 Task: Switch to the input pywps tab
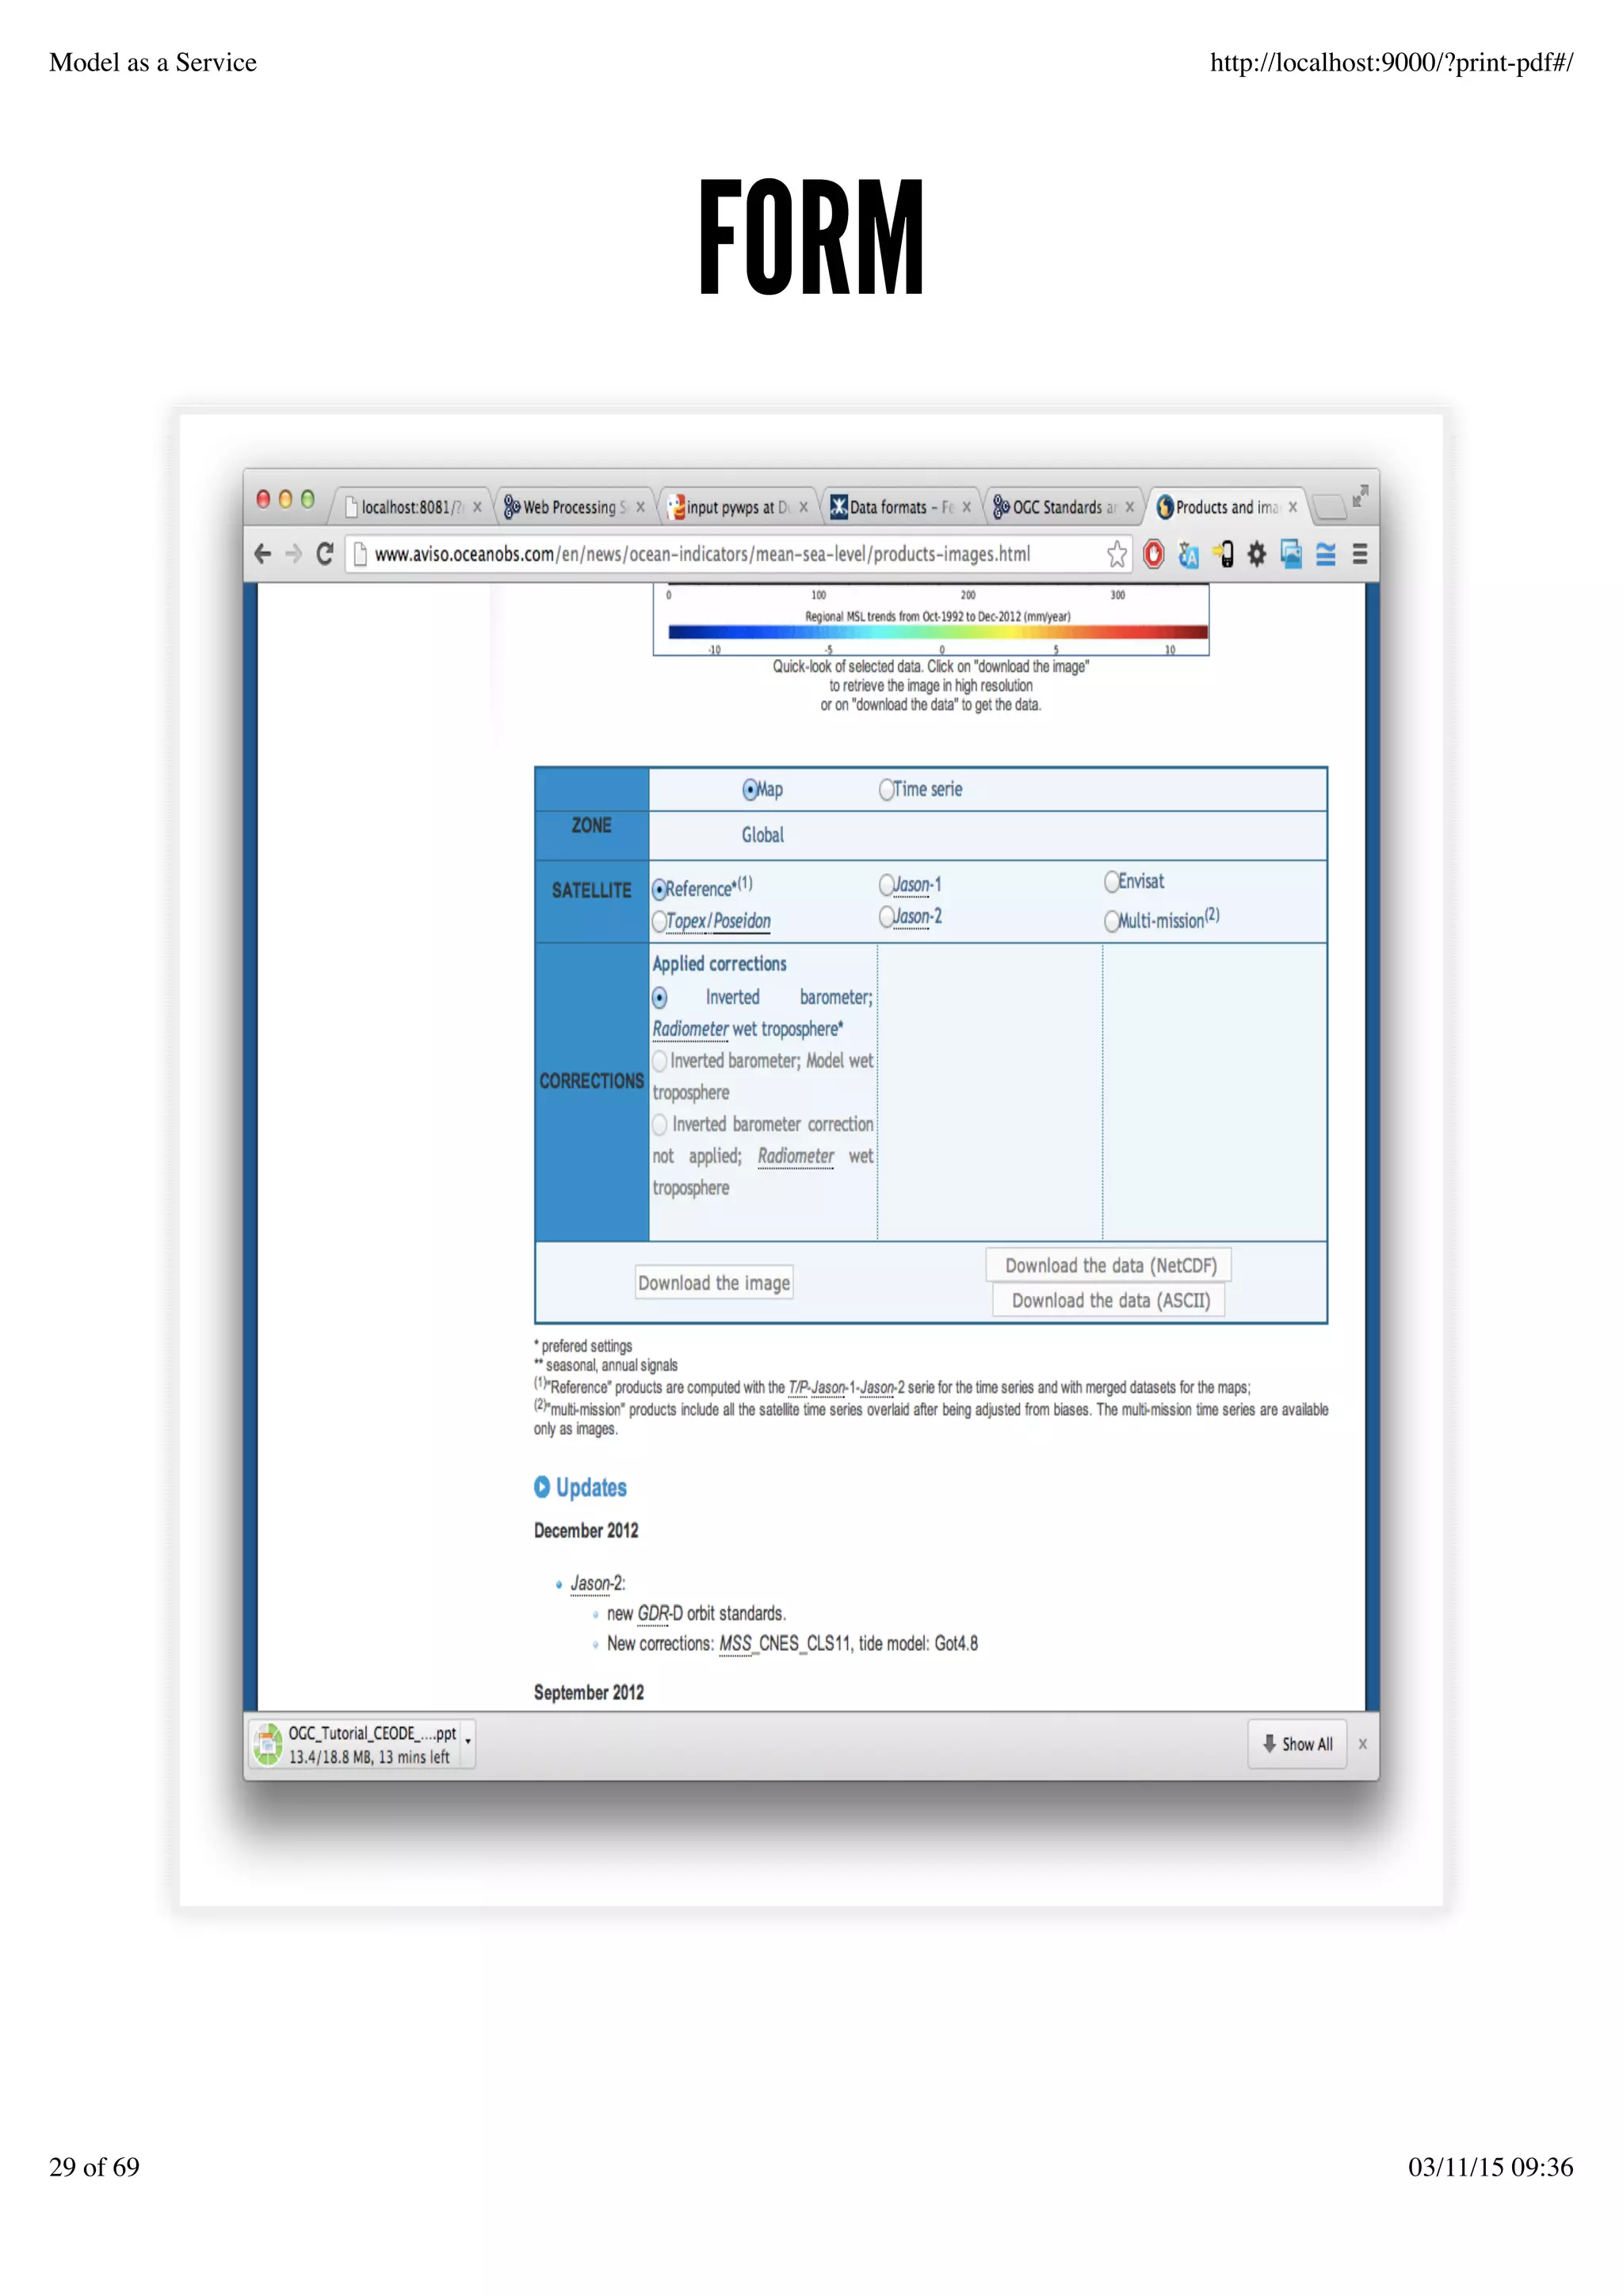point(738,507)
